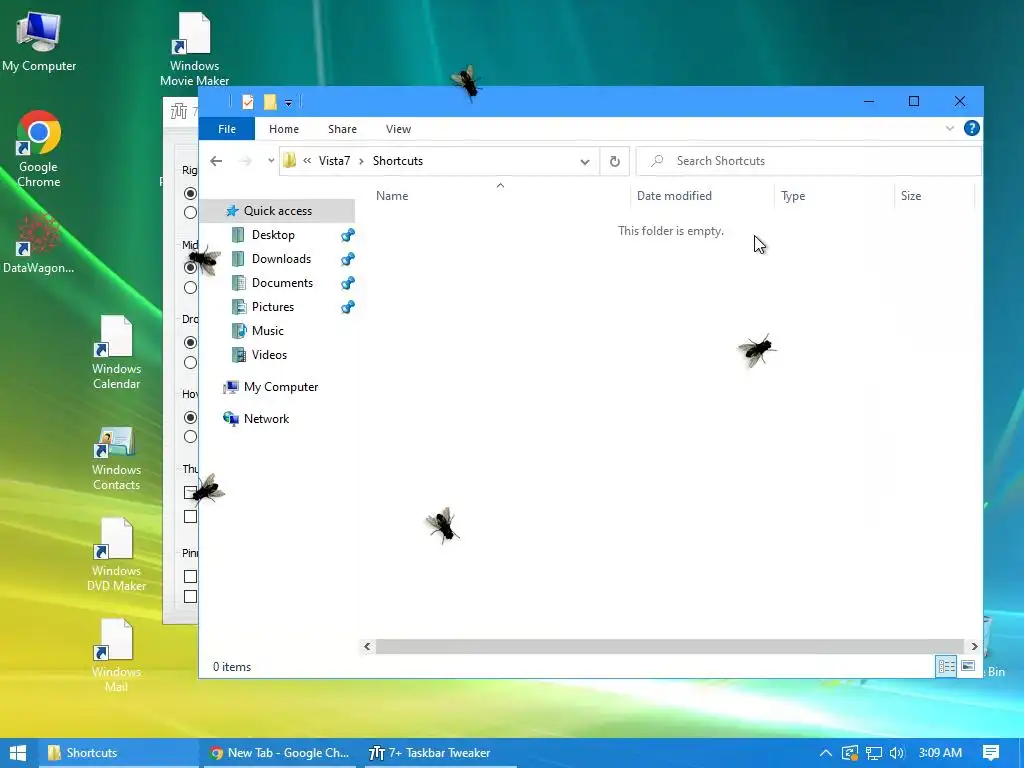
Task: Show hidden parent folders in the address bar
Action: coord(307,161)
